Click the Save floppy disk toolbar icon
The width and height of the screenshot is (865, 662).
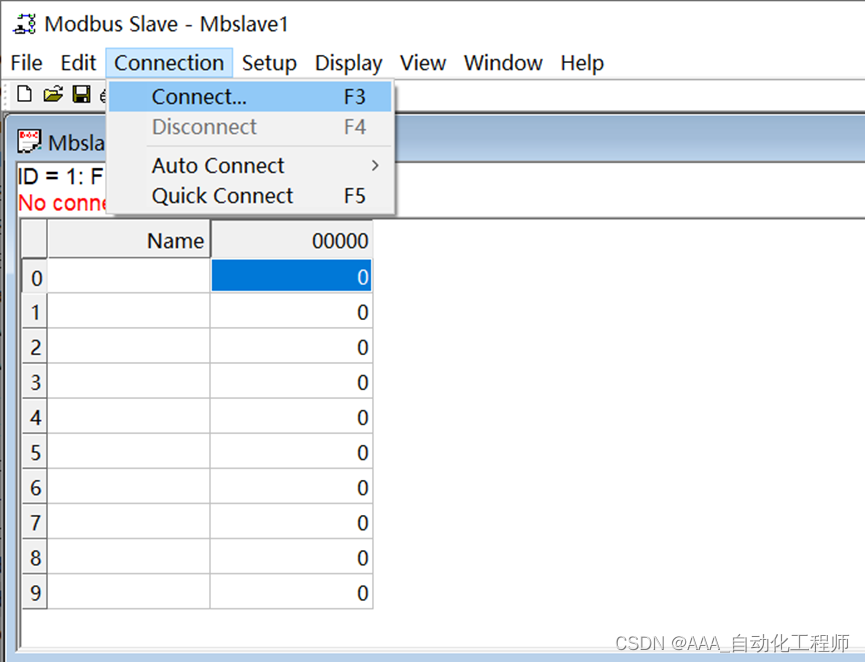[x=82, y=94]
